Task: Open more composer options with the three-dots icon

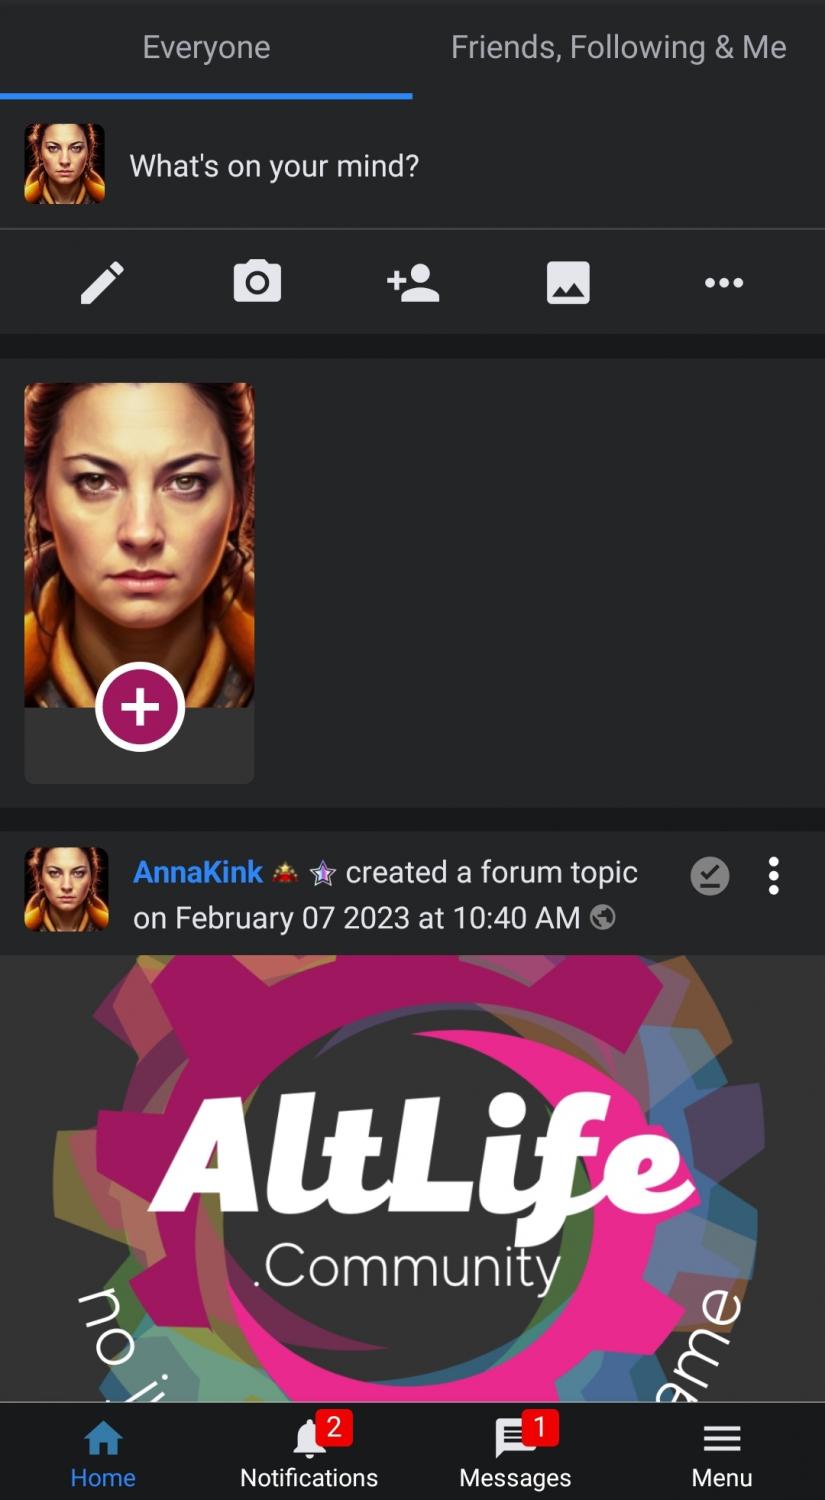Action: point(724,283)
